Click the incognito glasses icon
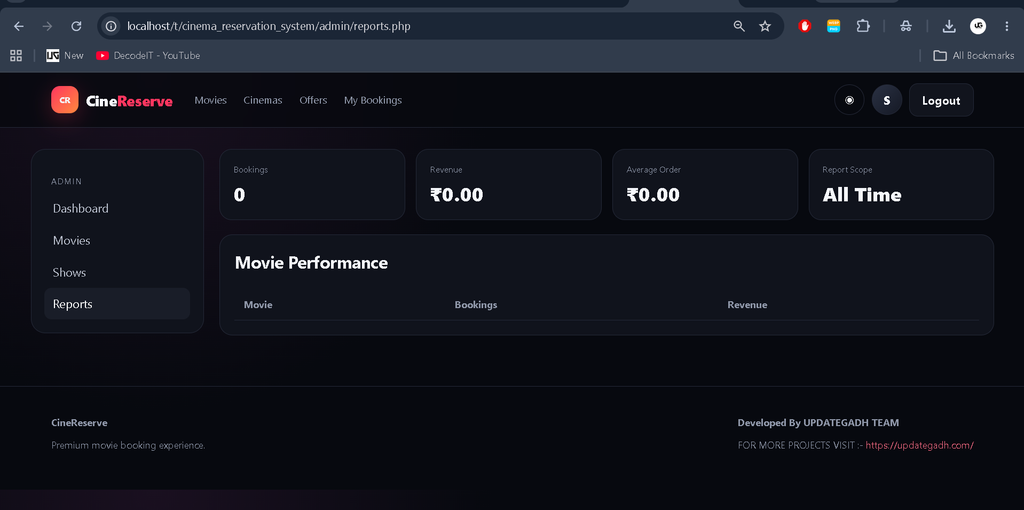The image size is (1024, 510). (x=905, y=26)
